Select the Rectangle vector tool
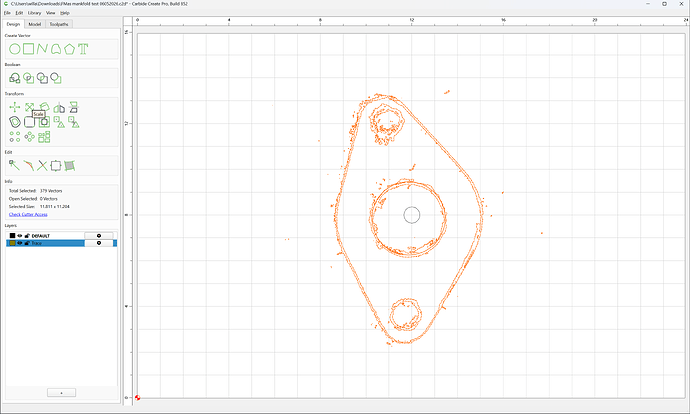The width and height of the screenshot is (690, 414). [x=29, y=49]
